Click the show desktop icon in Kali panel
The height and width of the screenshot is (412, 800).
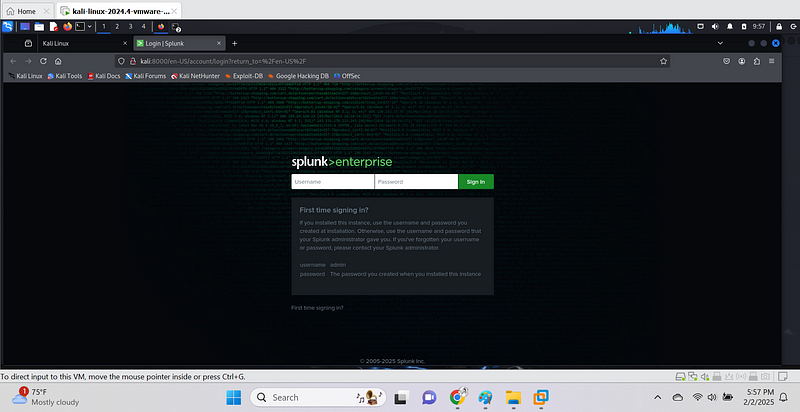(x=24, y=27)
